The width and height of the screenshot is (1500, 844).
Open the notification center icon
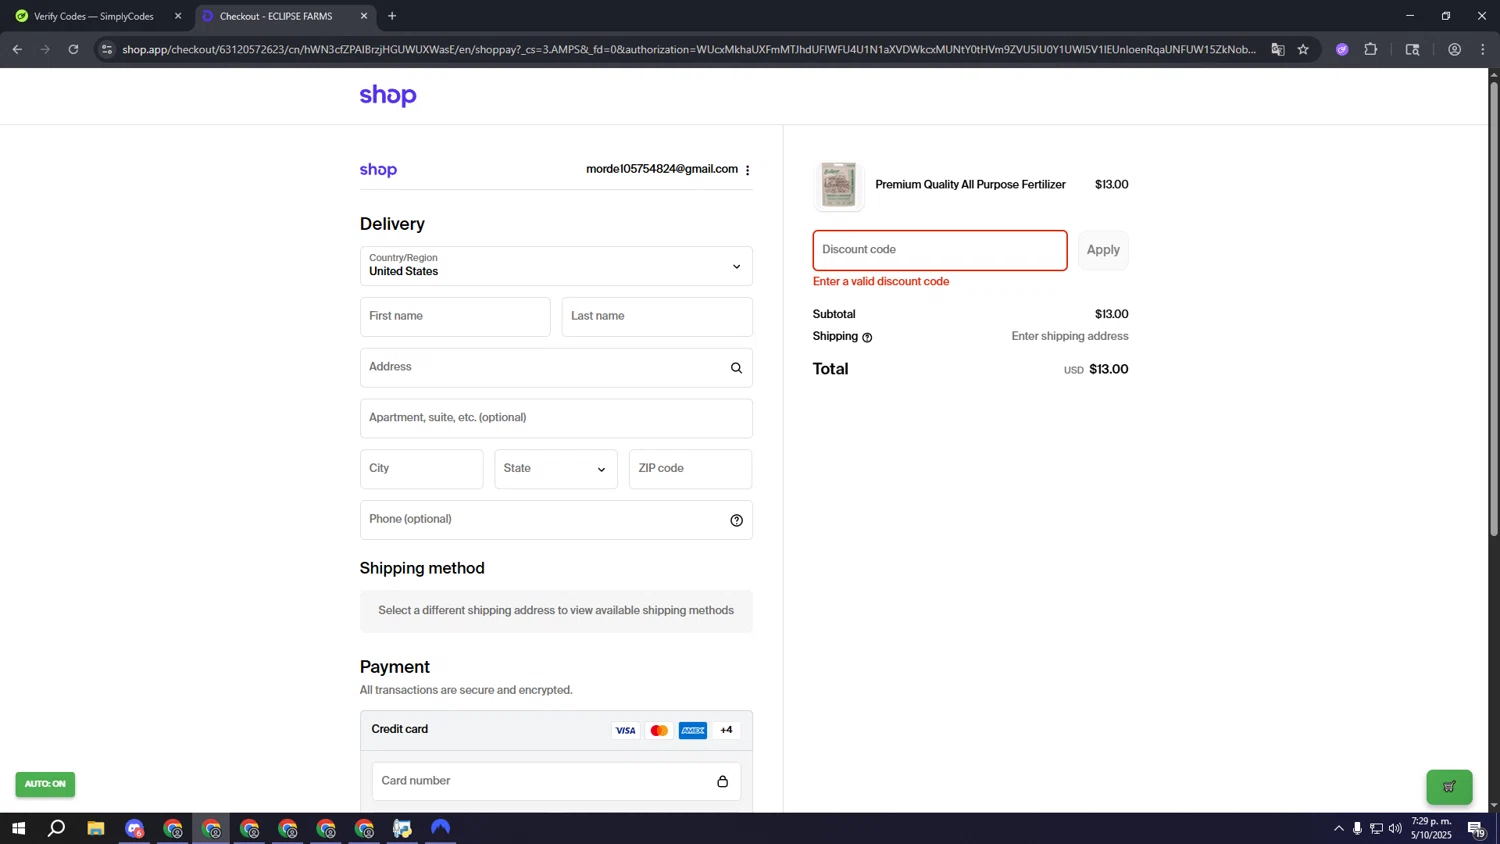coord(1476,828)
